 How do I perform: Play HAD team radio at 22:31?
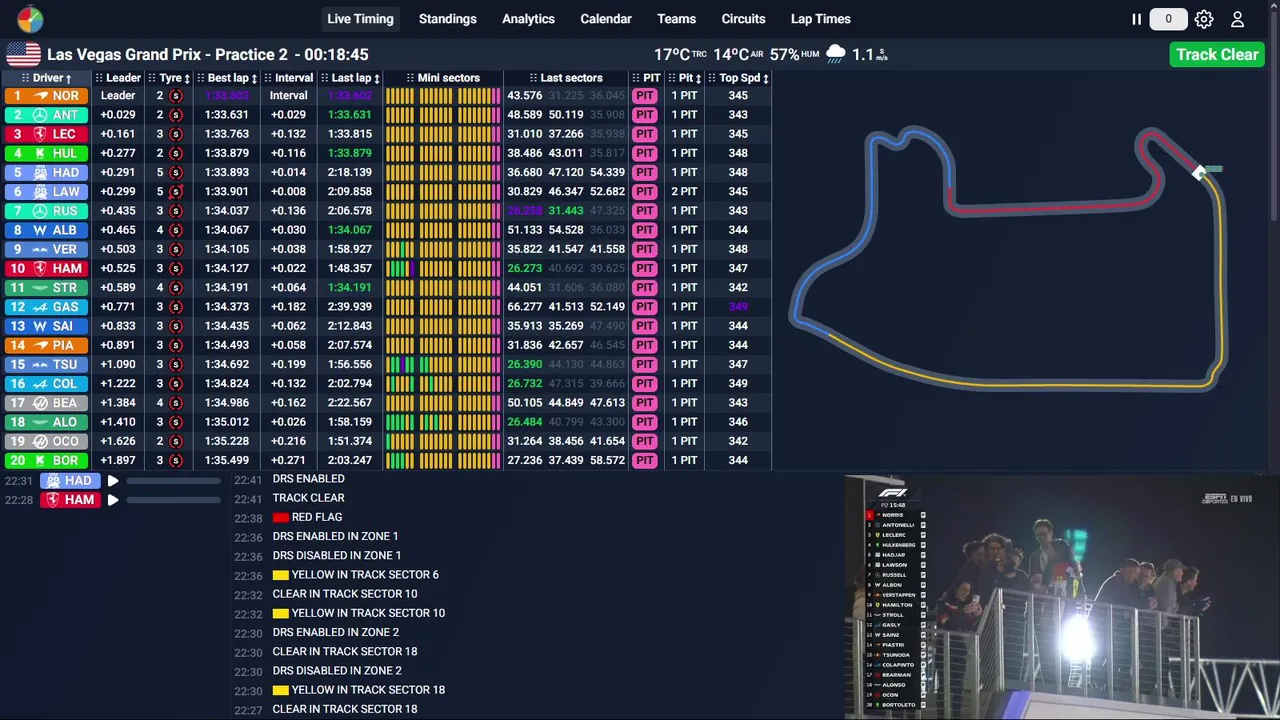(113, 481)
